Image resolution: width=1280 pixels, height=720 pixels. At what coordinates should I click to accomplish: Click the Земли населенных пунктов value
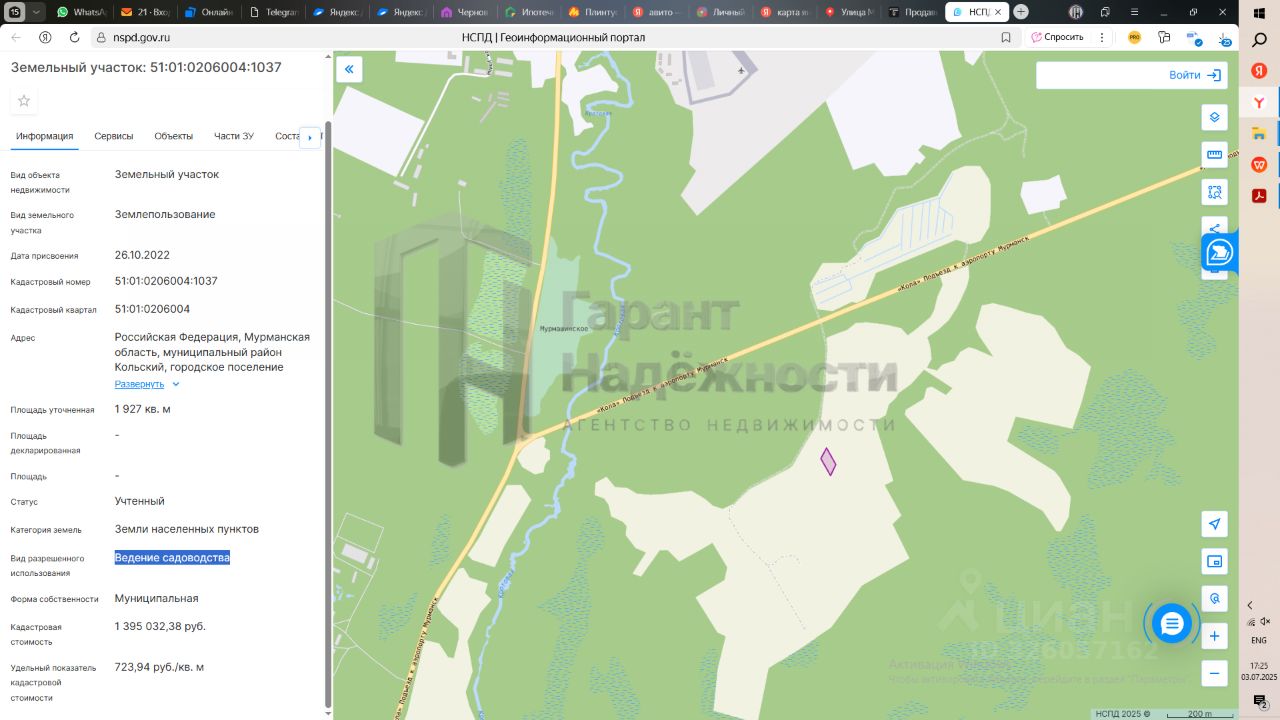pyautogui.click(x=187, y=529)
